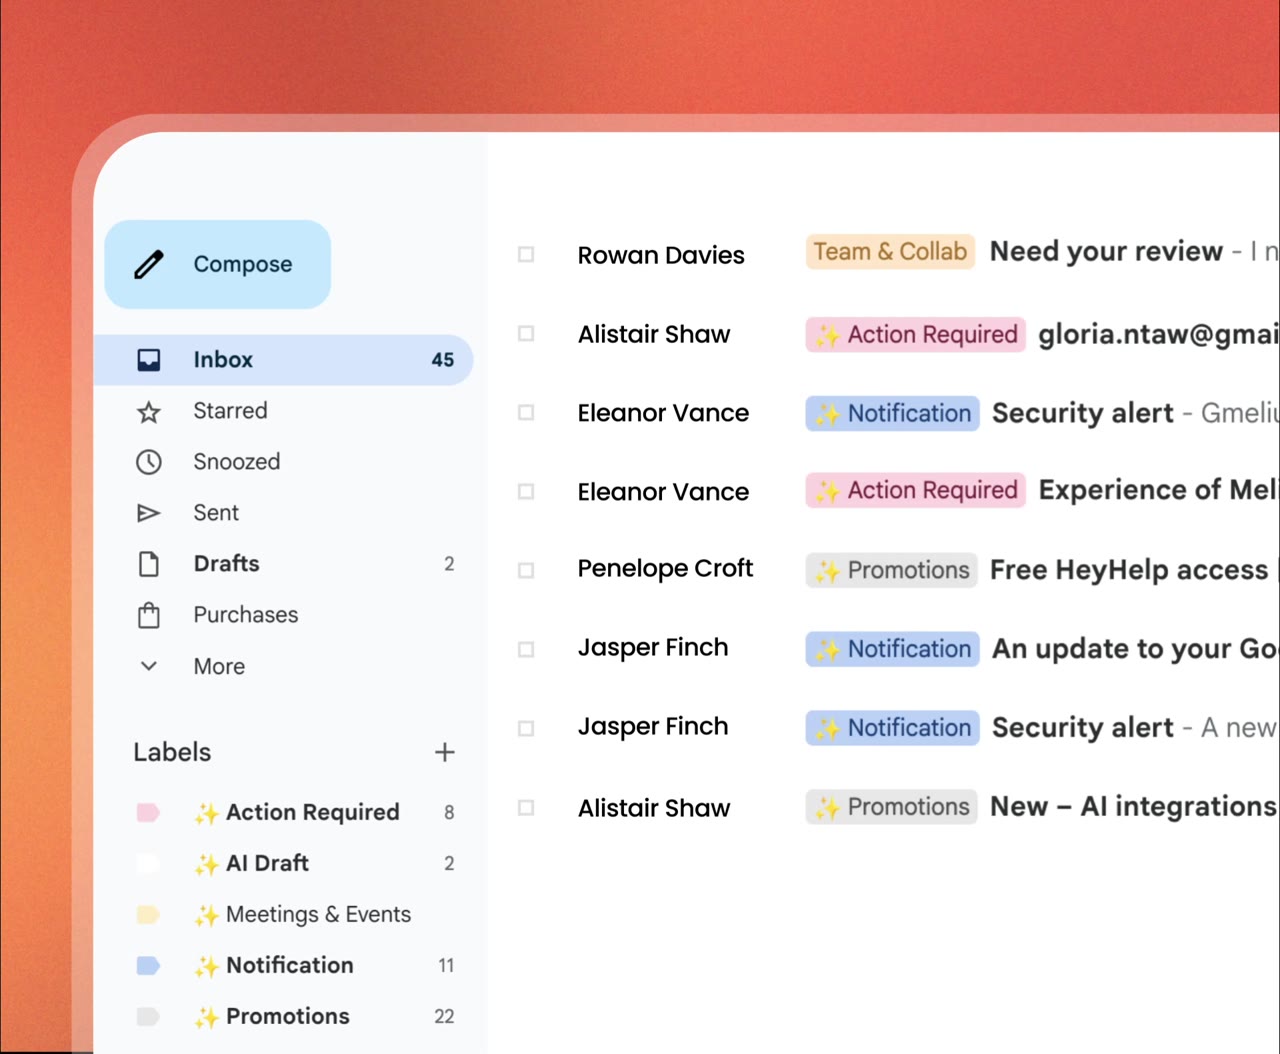
Task: Select Eleanor Vance Experience of Meli email checkbox
Action: click(x=526, y=492)
